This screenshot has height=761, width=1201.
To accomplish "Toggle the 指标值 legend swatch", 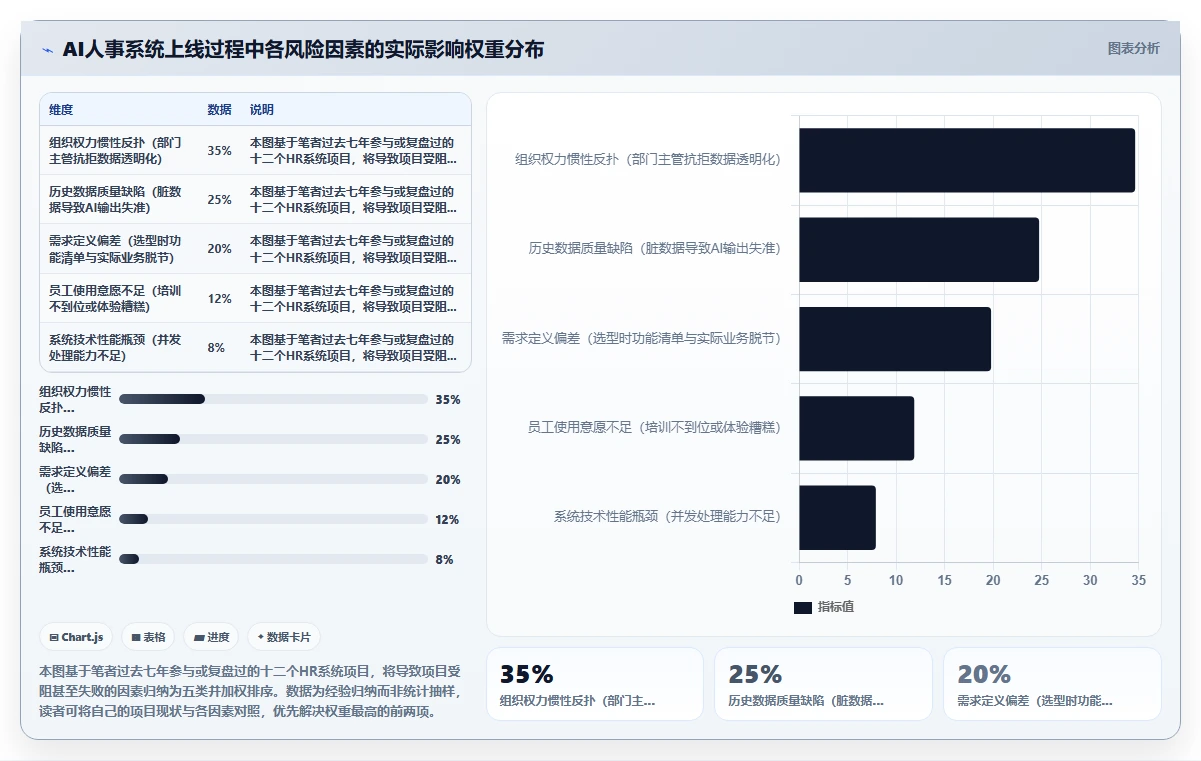I will (x=803, y=607).
